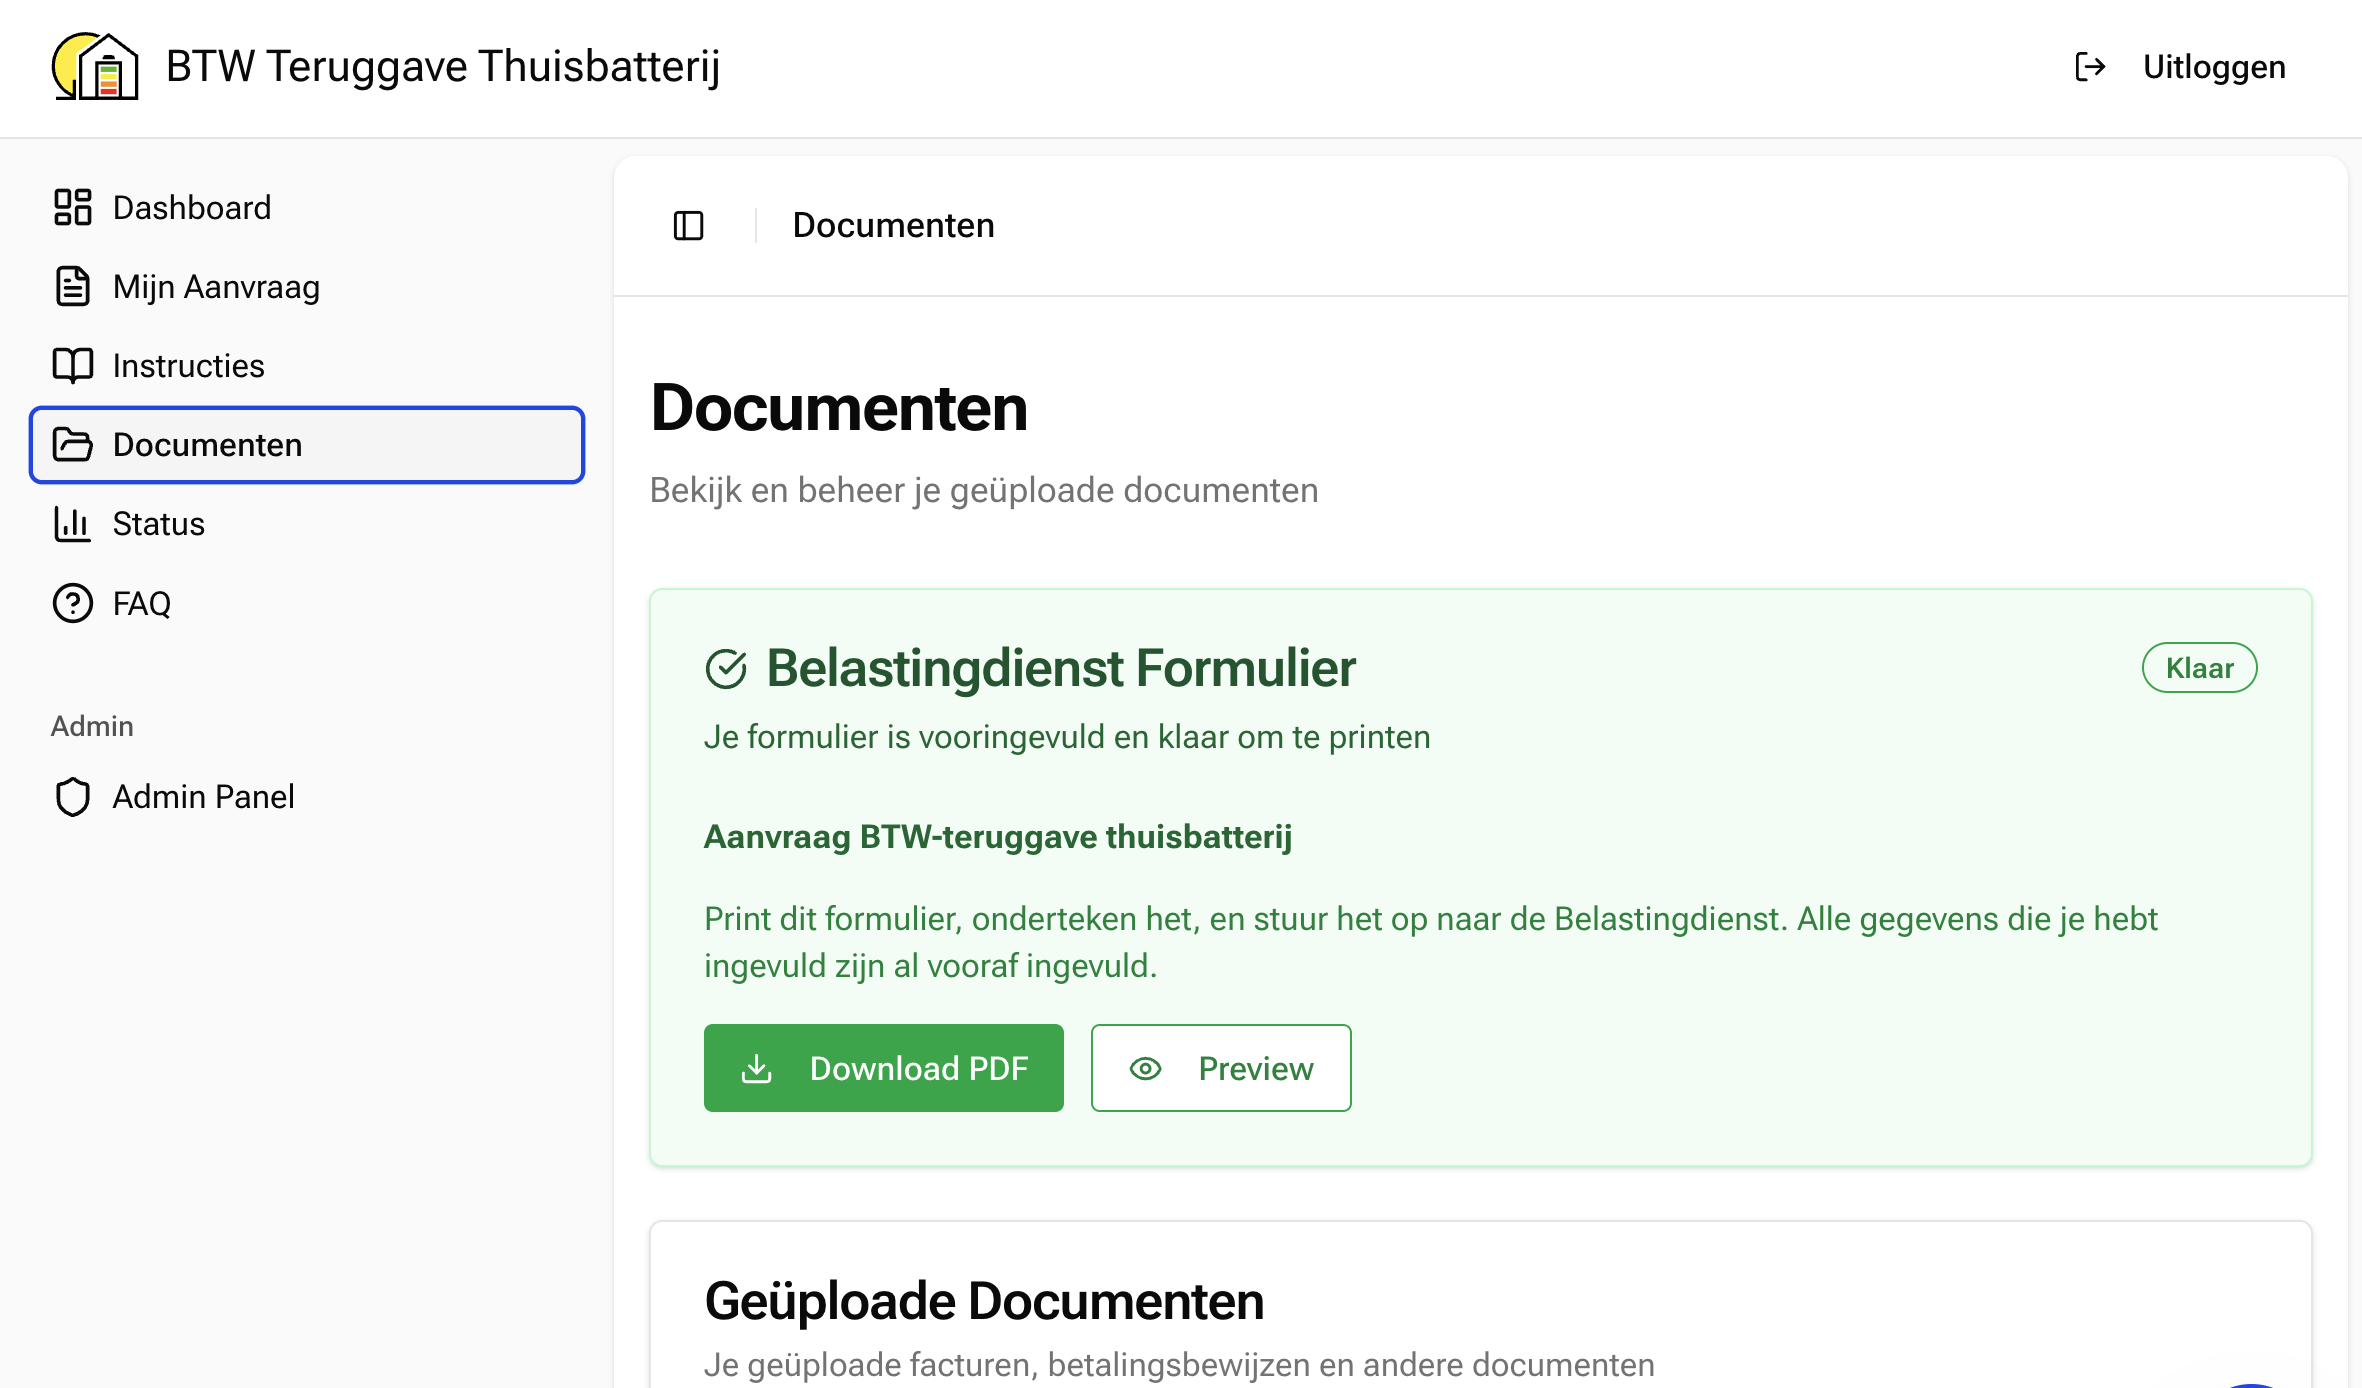Click the Mijn Aanvraag document icon
2362x1388 pixels.
(73, 286)
